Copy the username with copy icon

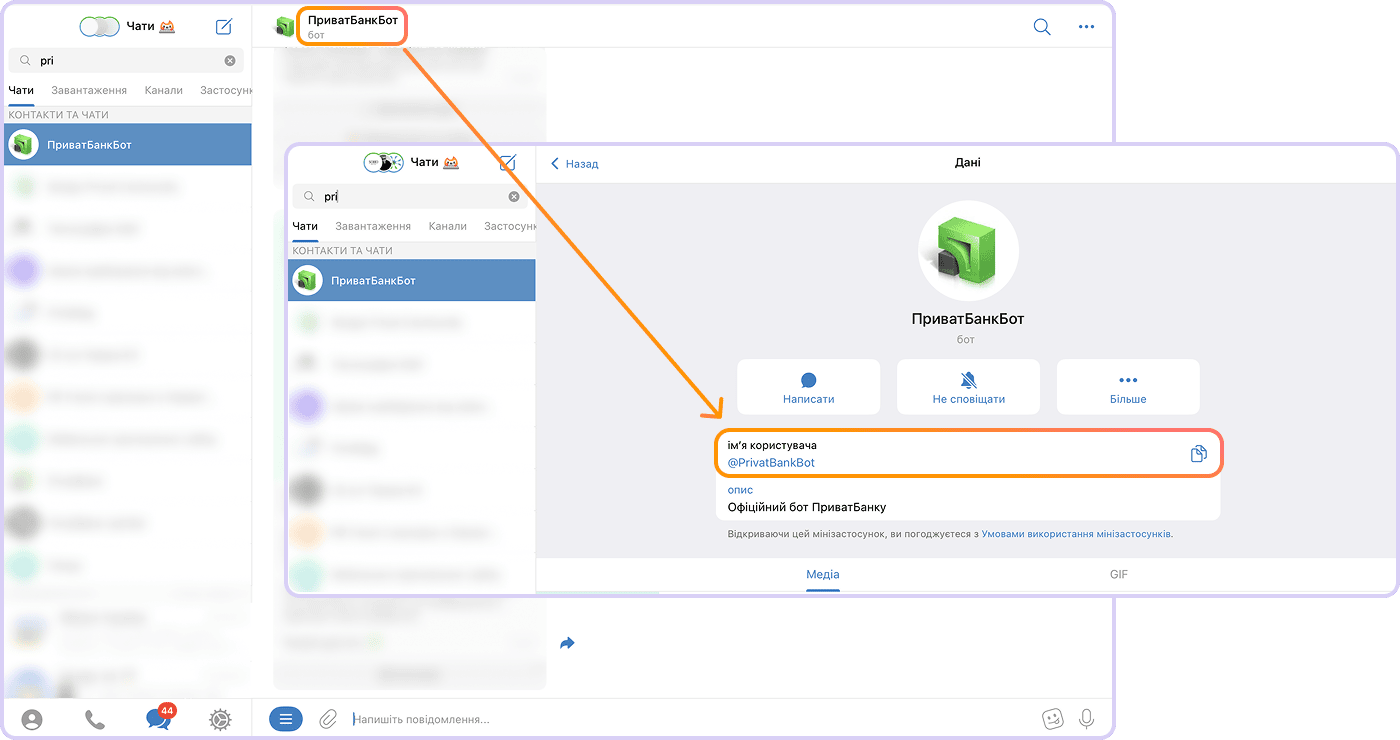click(x=1199, y=454)
